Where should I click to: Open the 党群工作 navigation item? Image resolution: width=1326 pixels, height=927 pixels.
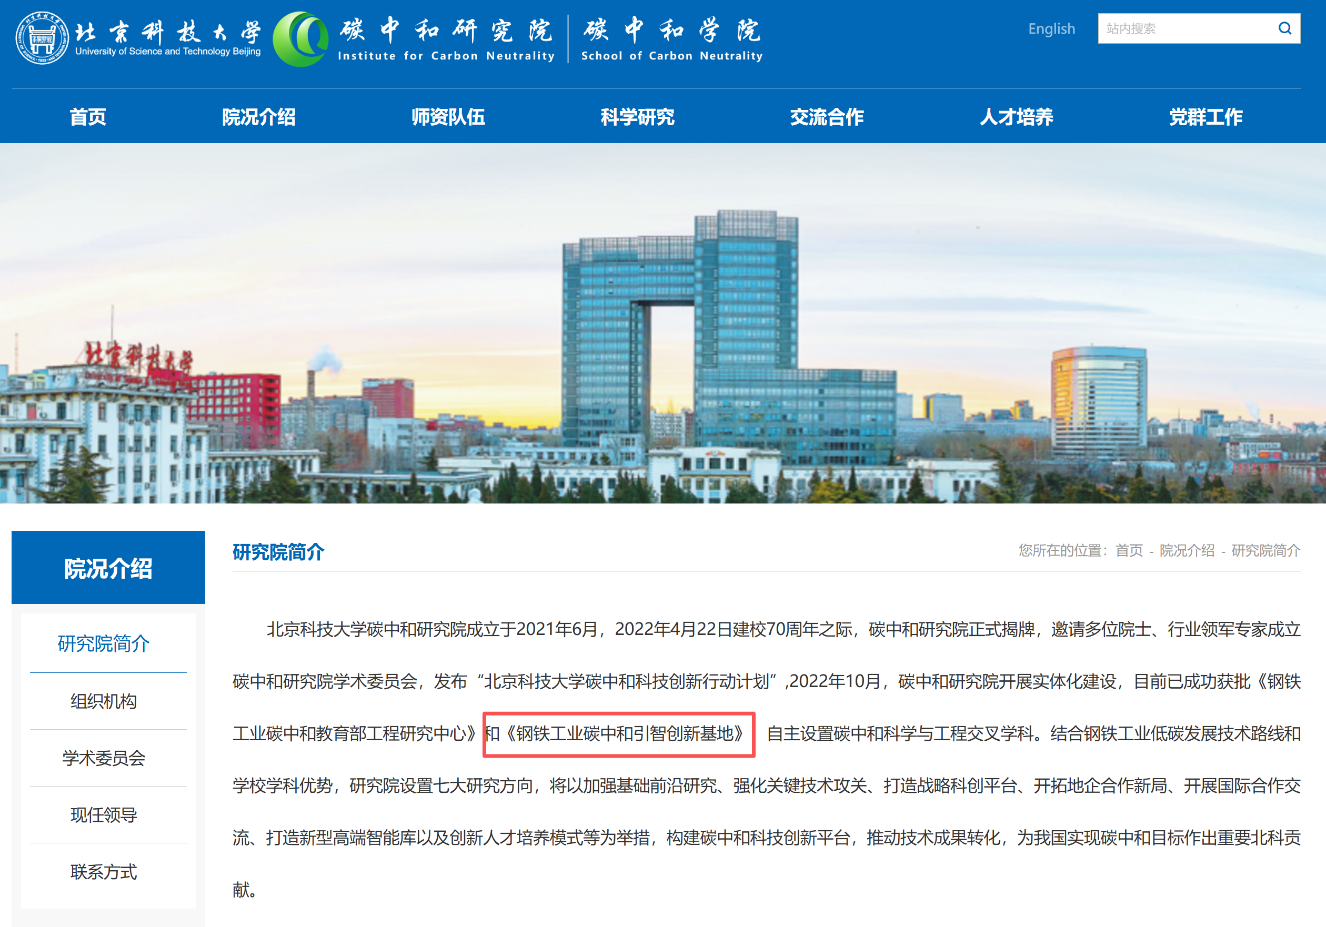1205,117
